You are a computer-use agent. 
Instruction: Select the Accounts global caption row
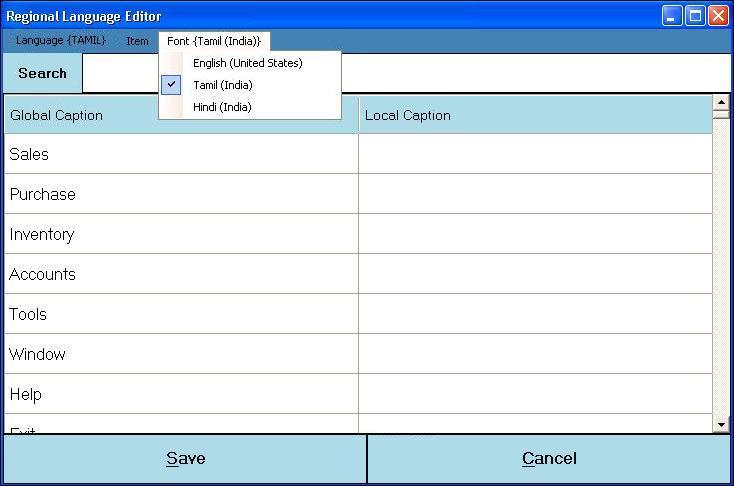point(181,274)
